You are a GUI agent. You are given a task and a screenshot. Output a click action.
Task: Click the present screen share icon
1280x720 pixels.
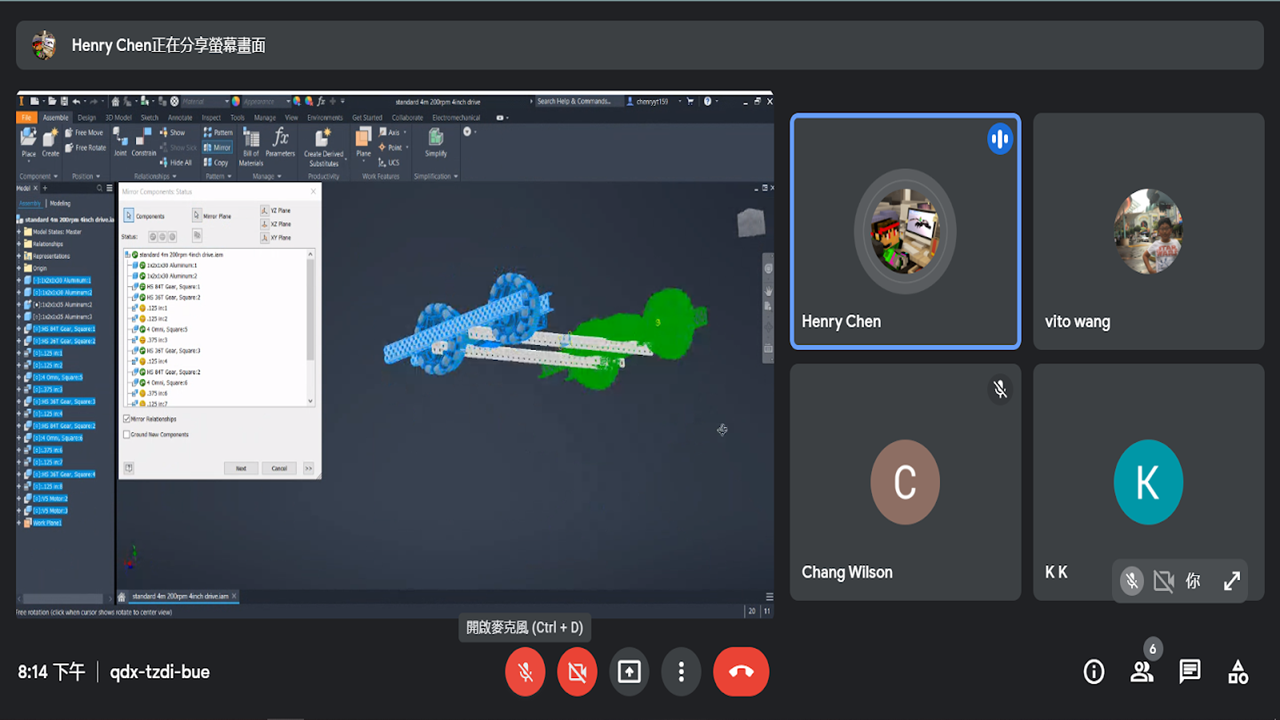[629, 672]
